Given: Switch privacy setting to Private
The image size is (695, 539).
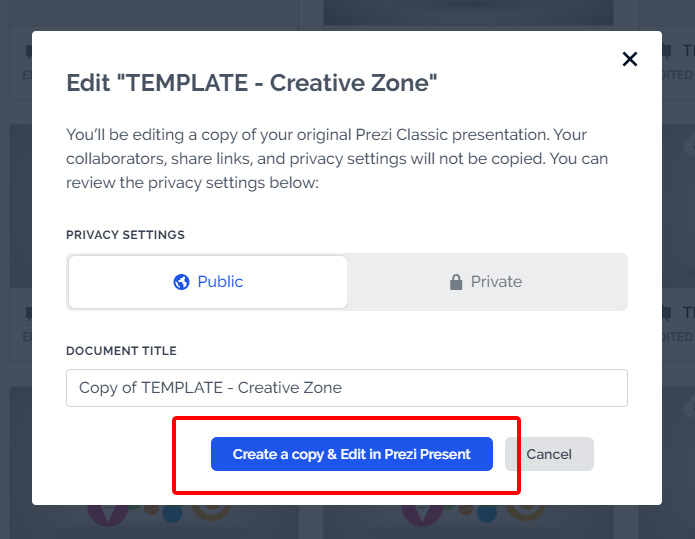Looking at the screenshot, I should [x=487, y=282].
